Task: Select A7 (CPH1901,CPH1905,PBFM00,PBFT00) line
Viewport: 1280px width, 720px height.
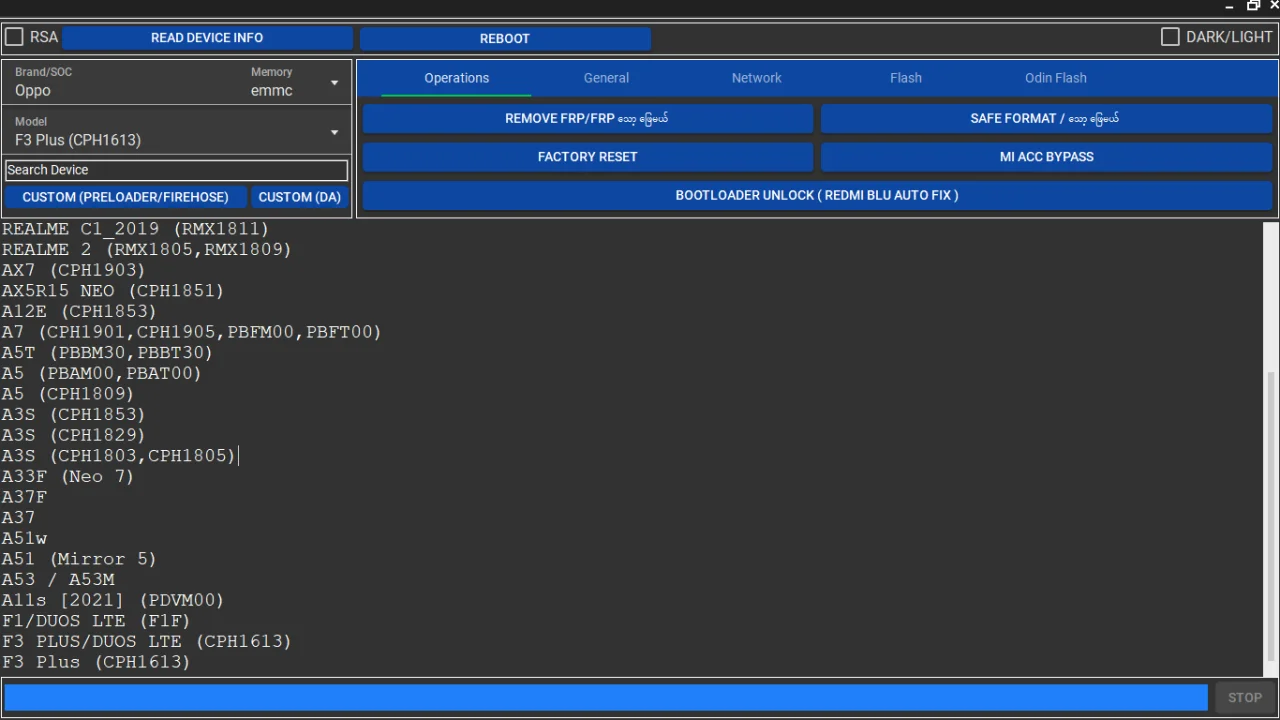Action: click(x=191, y=332)
